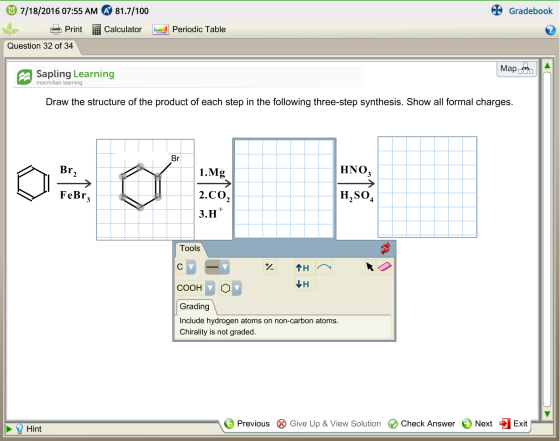Click the red reset arrows icon
560x441 pixels.
point(385,249)
